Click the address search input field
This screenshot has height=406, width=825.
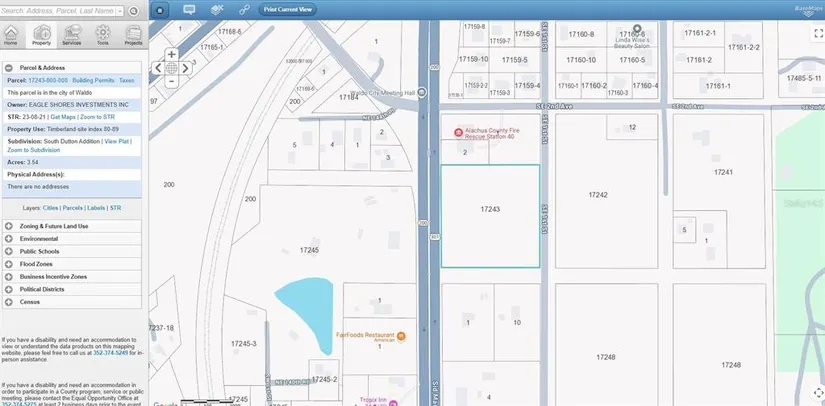60,9
